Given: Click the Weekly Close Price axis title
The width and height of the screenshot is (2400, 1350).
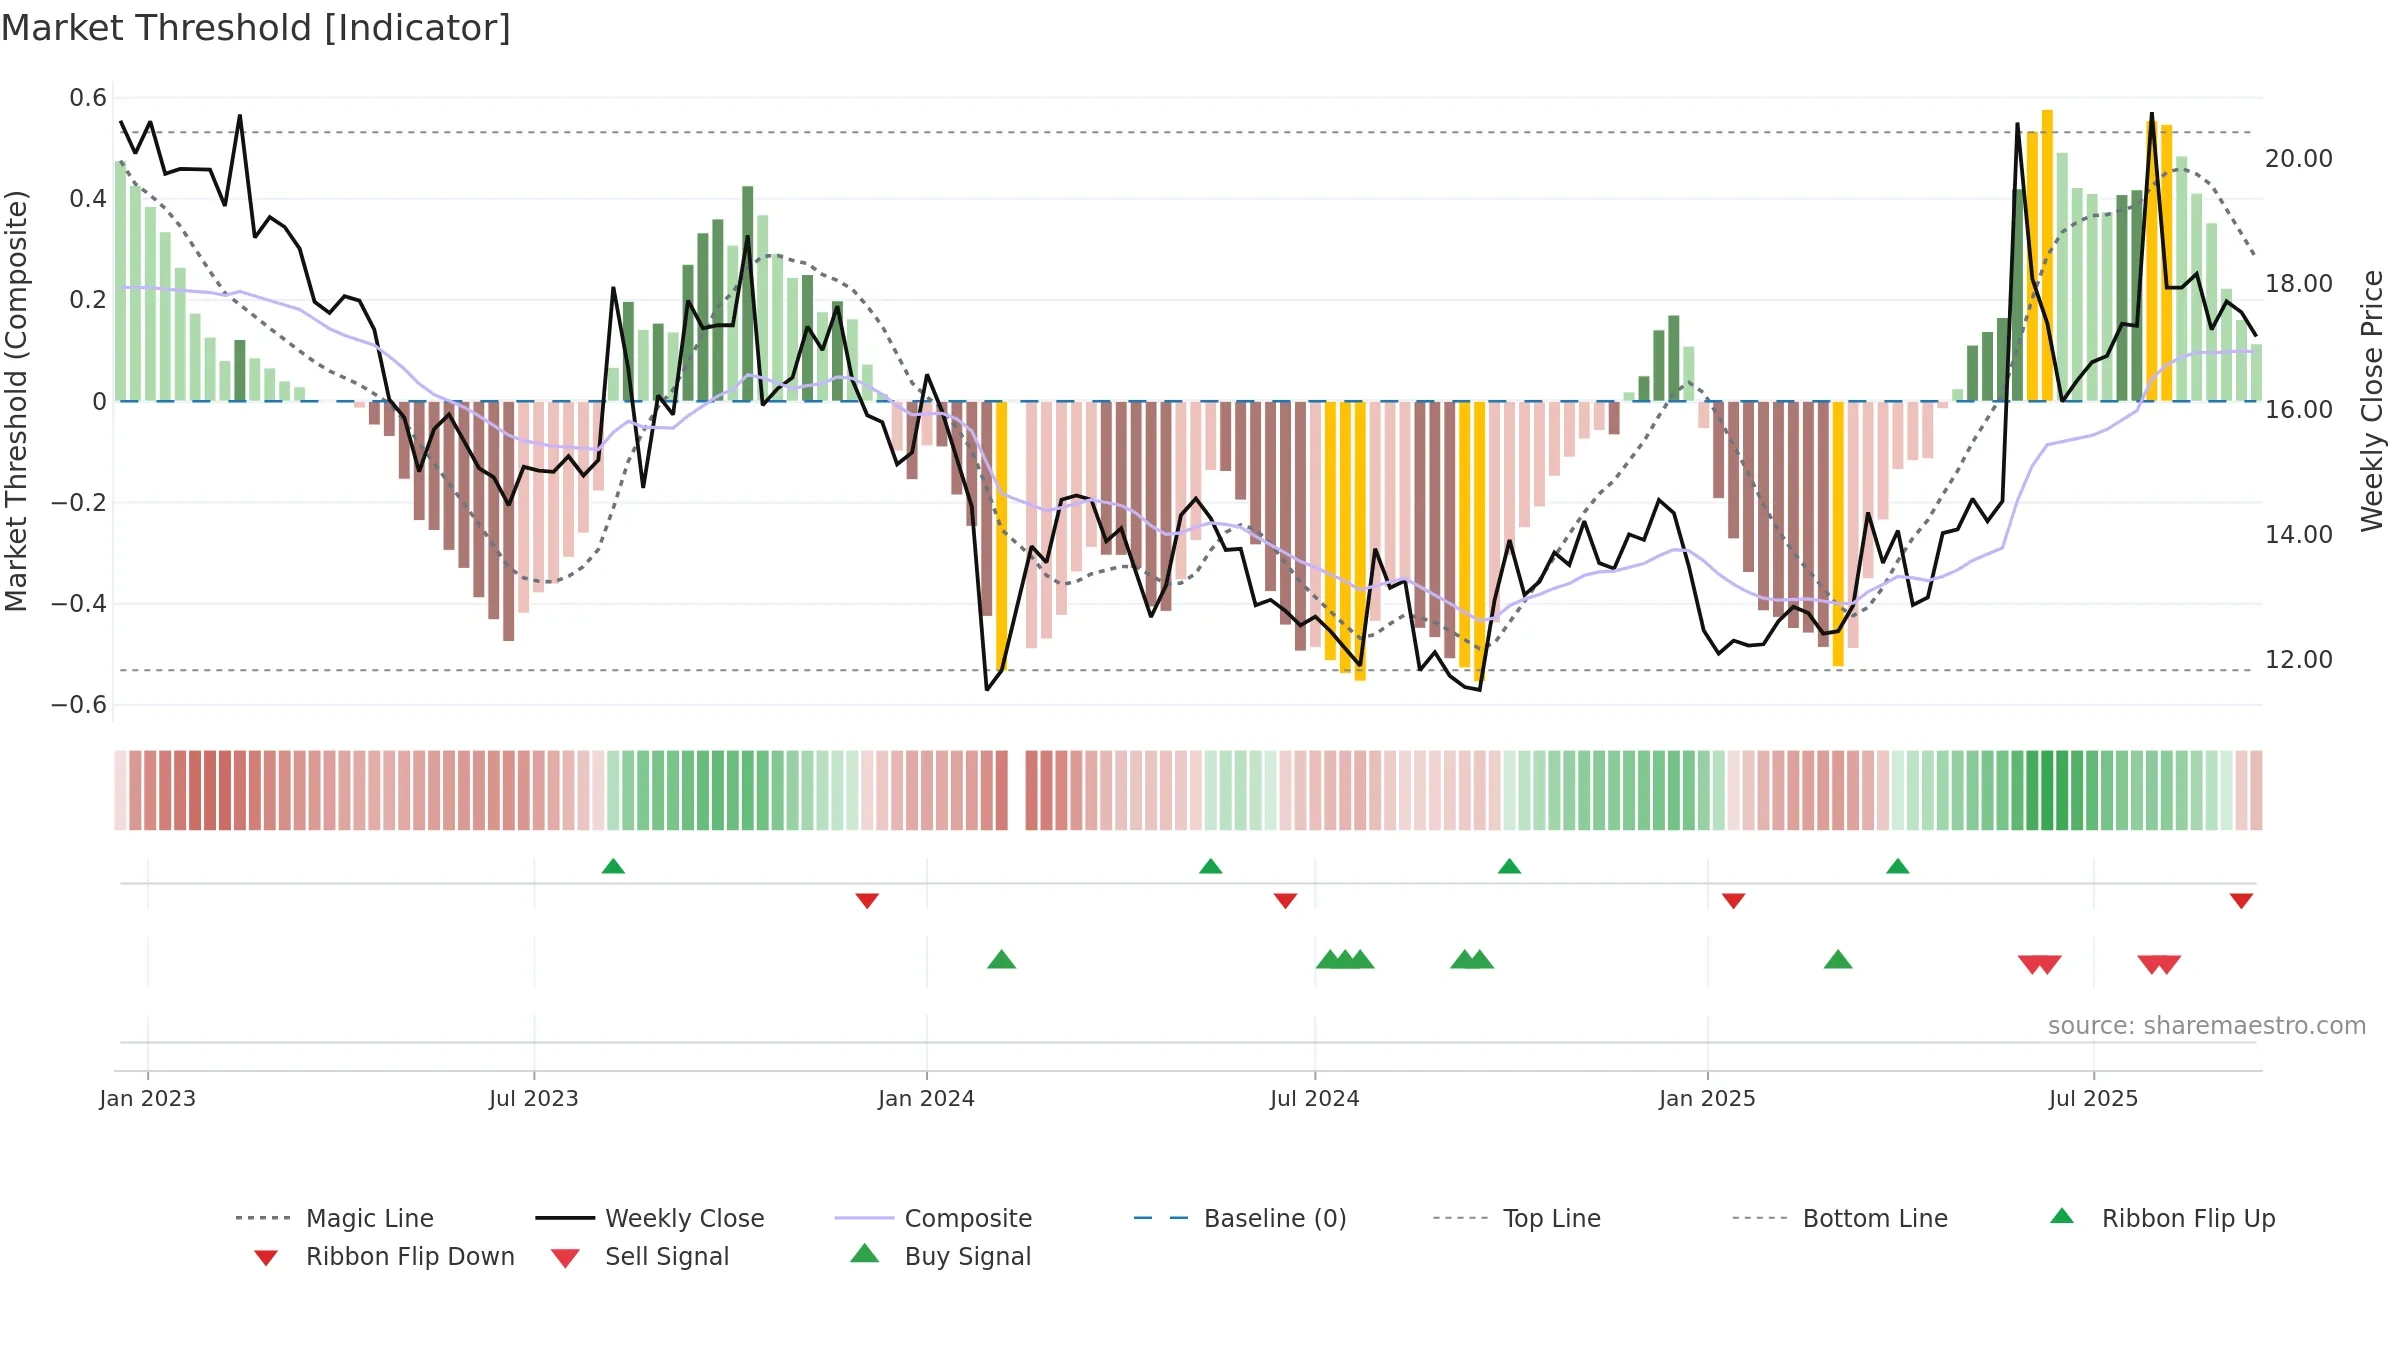Looking at the screenshot, I should tap(2372, 401).
